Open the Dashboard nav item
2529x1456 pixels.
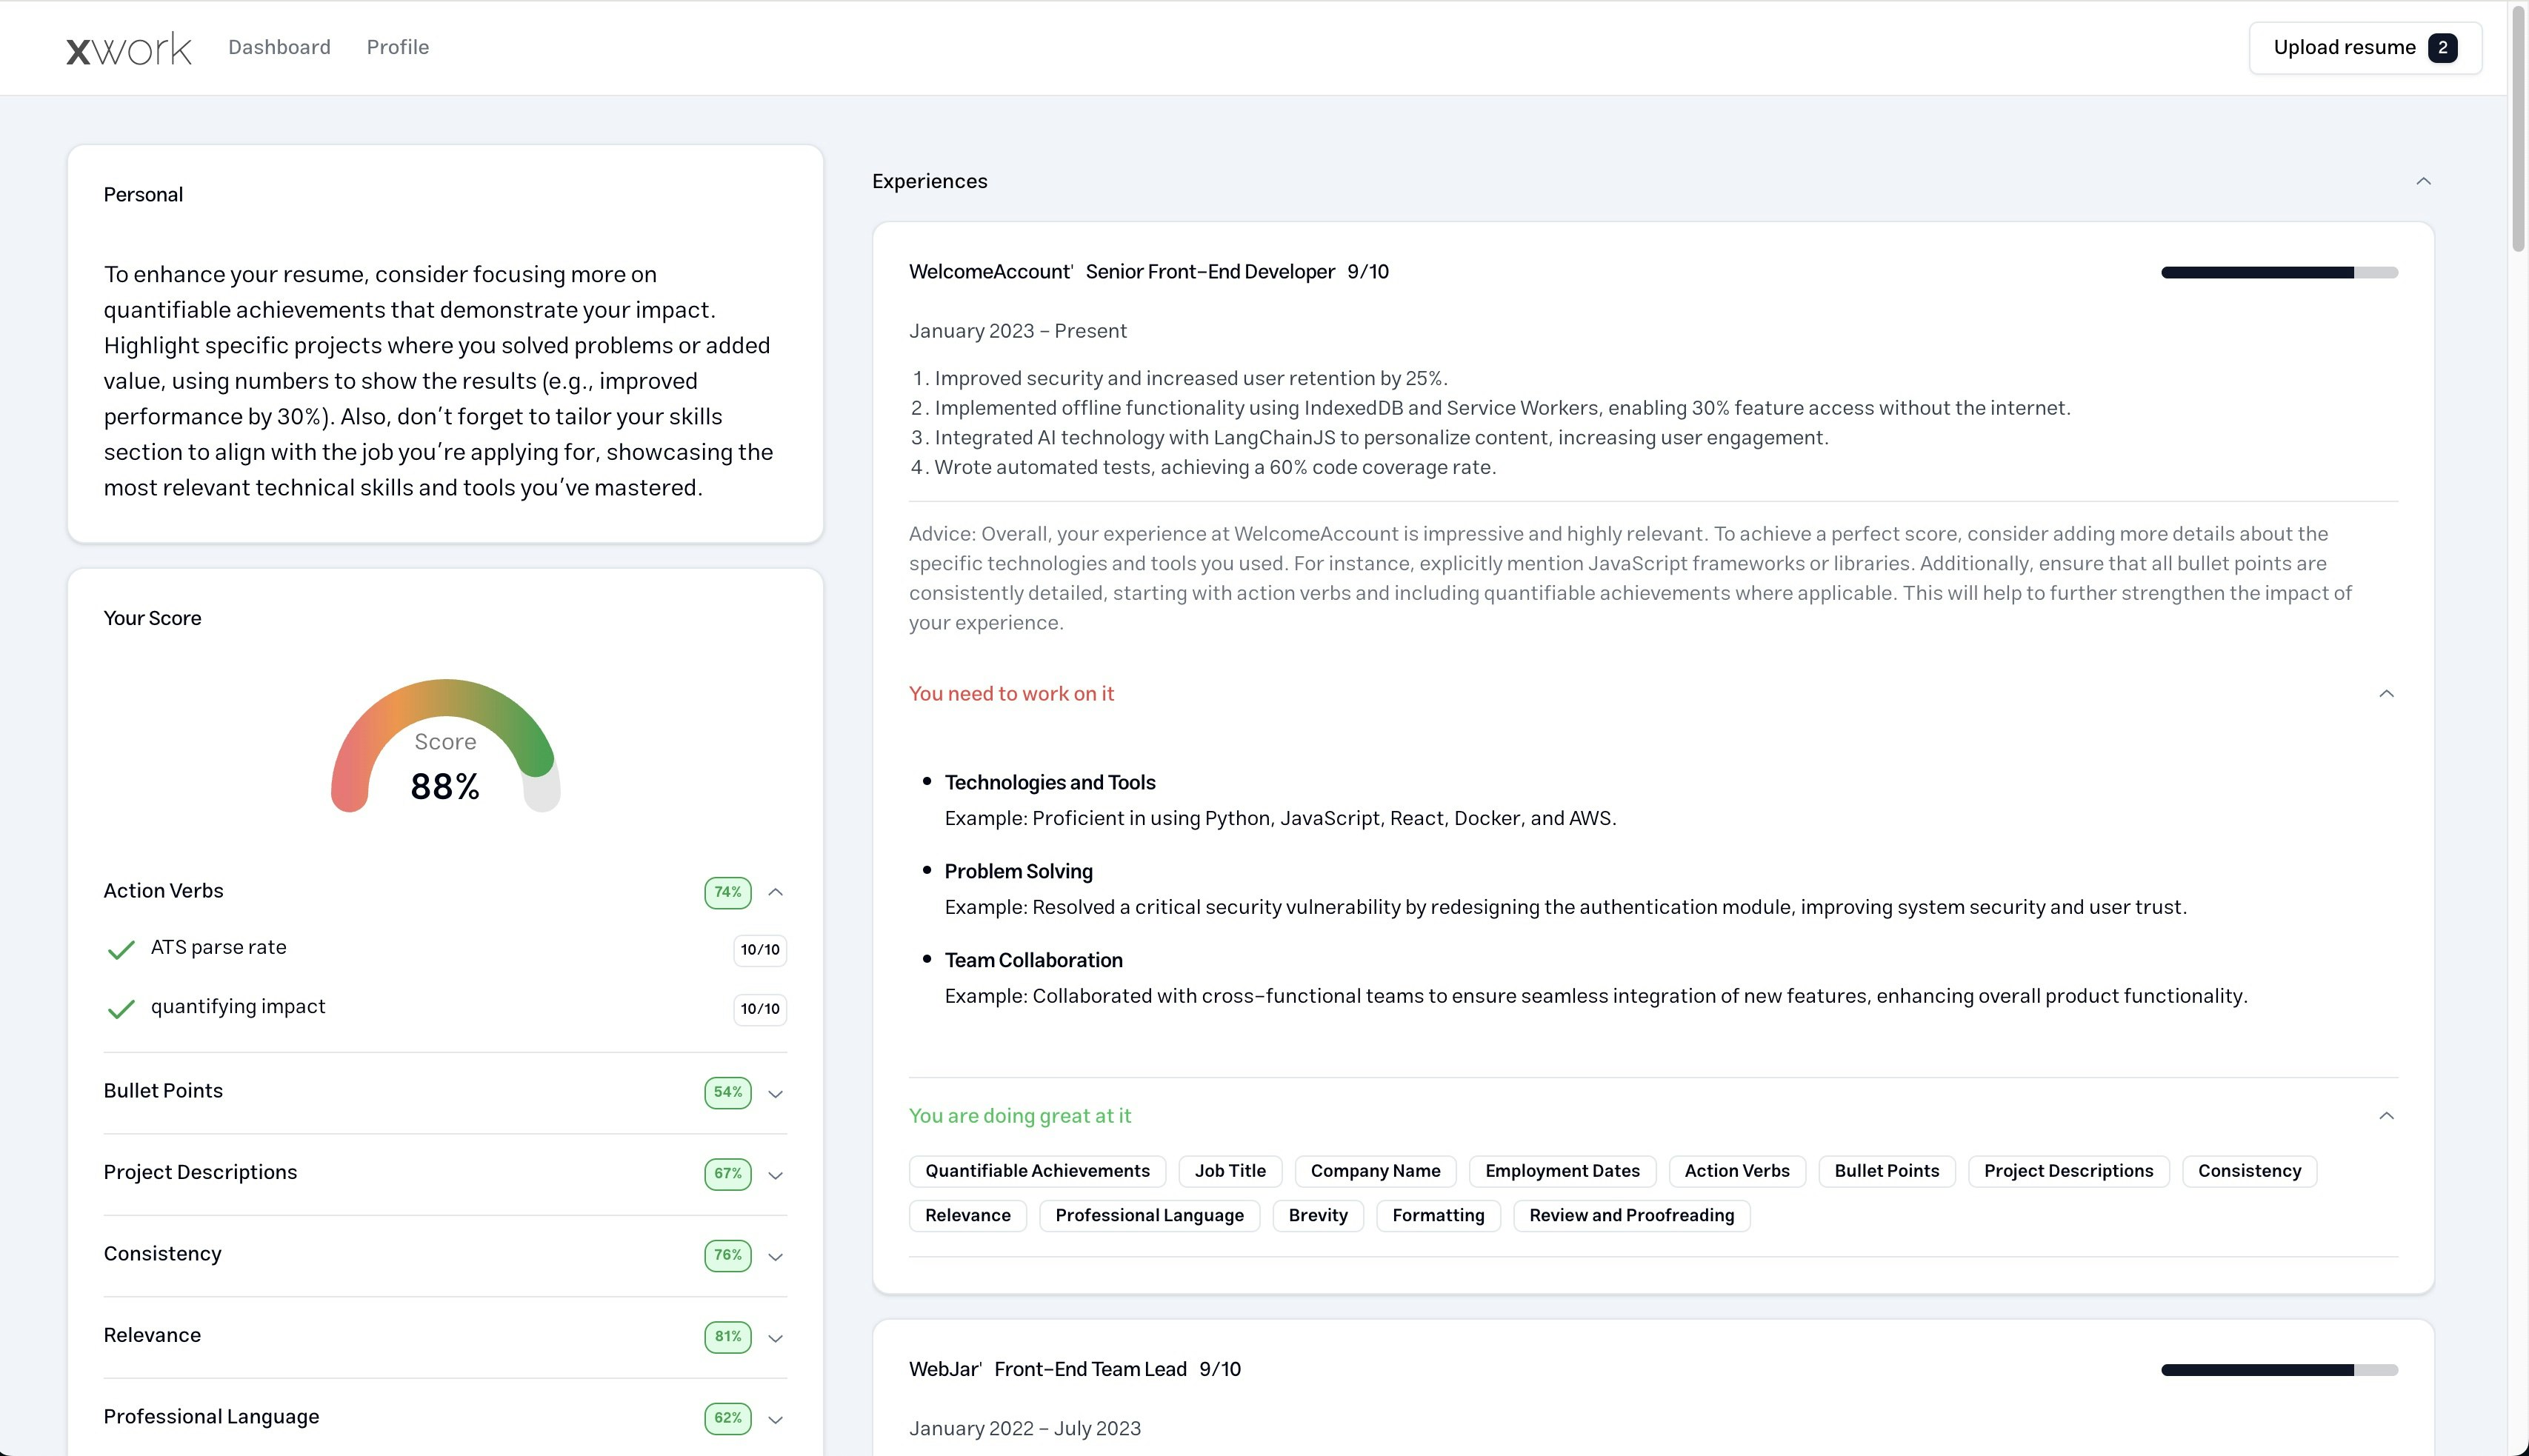pyautogui.click(x=279, y=47)
